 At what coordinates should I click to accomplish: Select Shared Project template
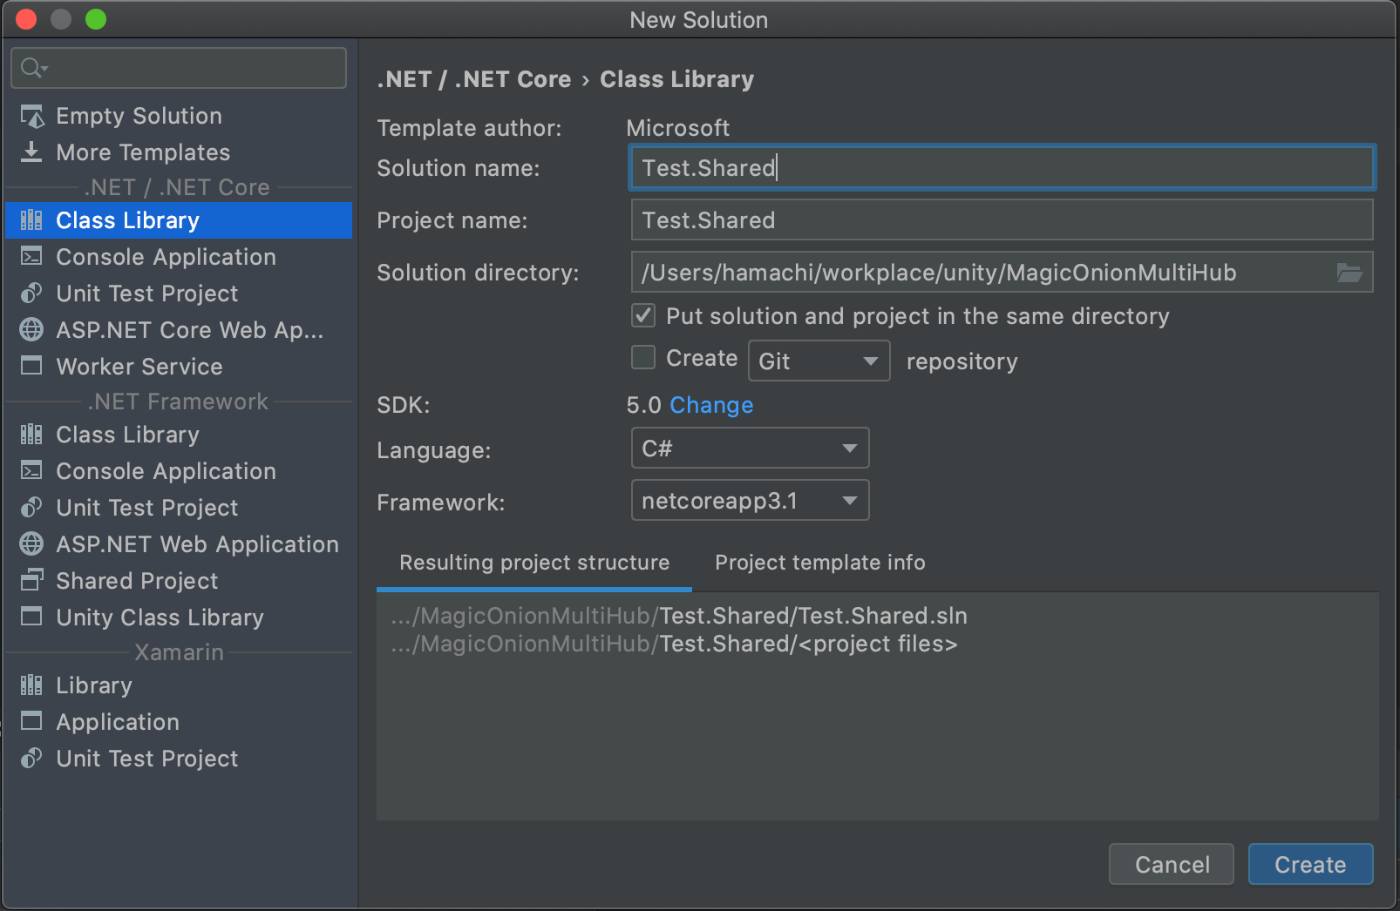click(179, 580)
